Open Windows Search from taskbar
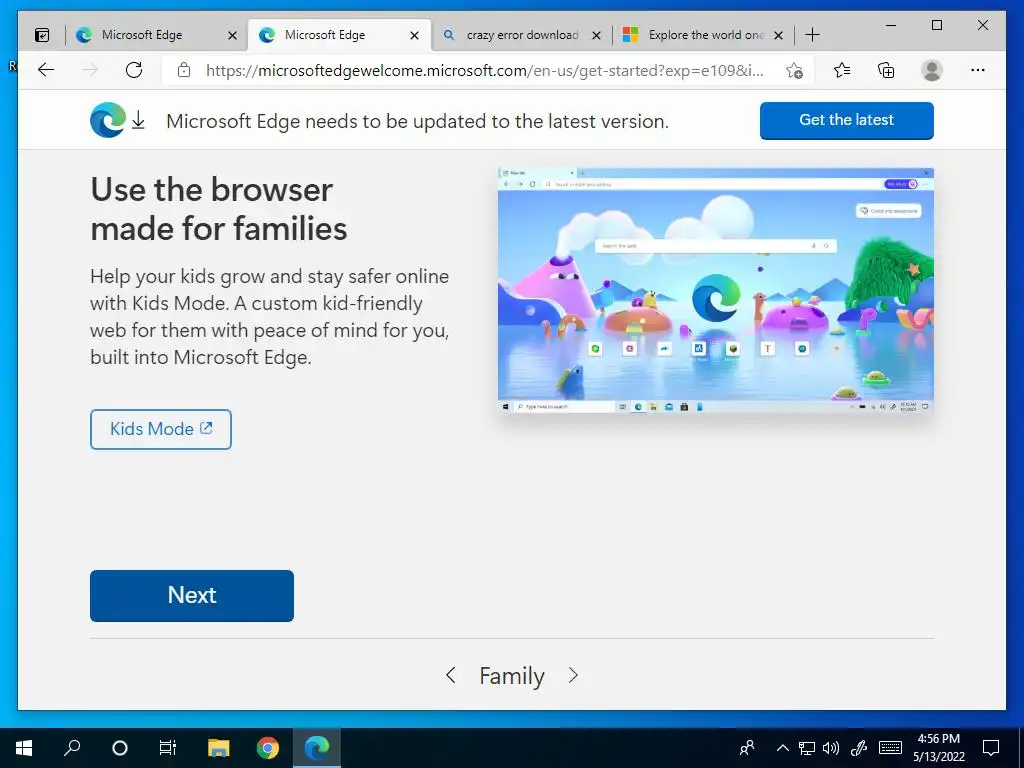1024x768 pixels. pyautogui.click(x=72, y=748)
